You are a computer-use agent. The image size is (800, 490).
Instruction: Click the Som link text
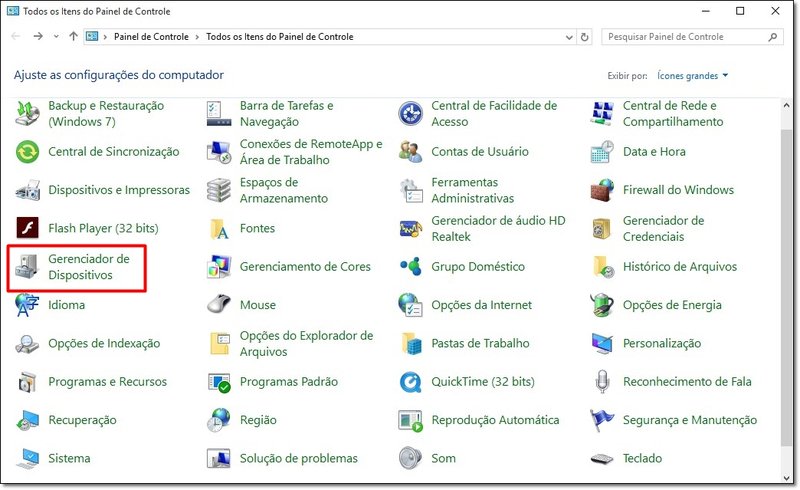tap(443, 458)
